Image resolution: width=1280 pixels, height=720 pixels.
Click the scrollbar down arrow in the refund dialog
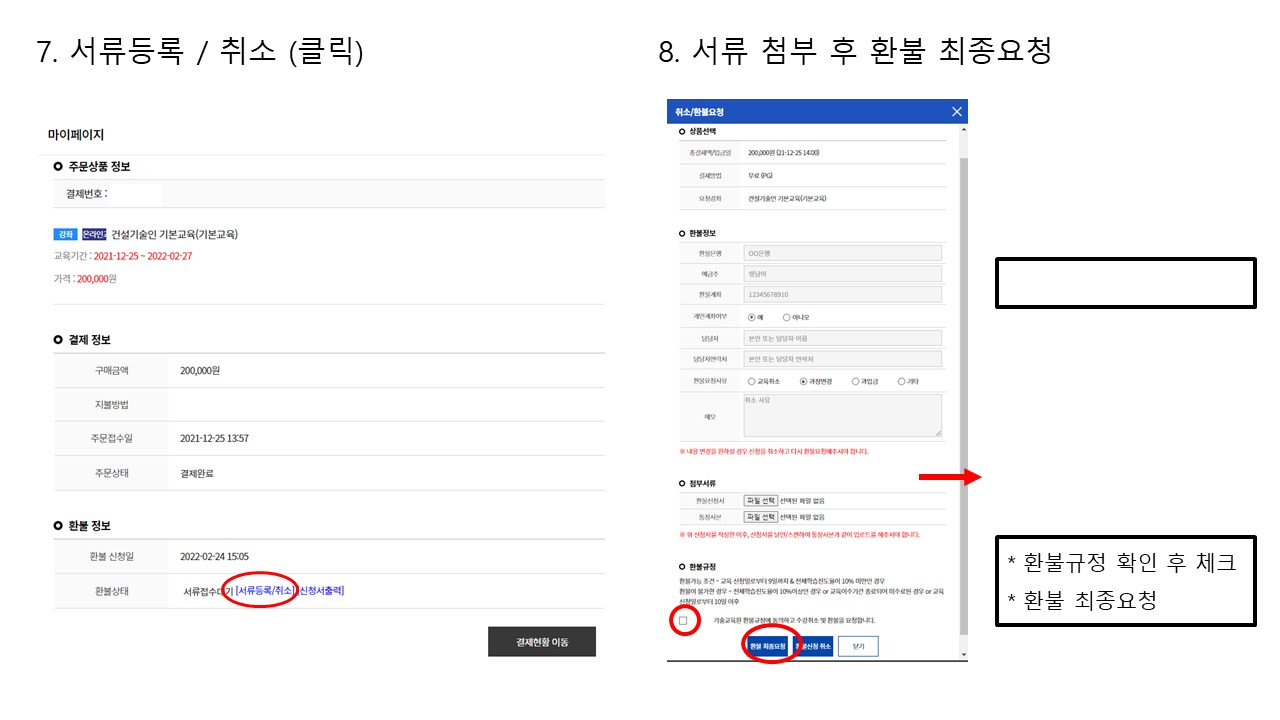pyautogui.click(x=963, y=655)
